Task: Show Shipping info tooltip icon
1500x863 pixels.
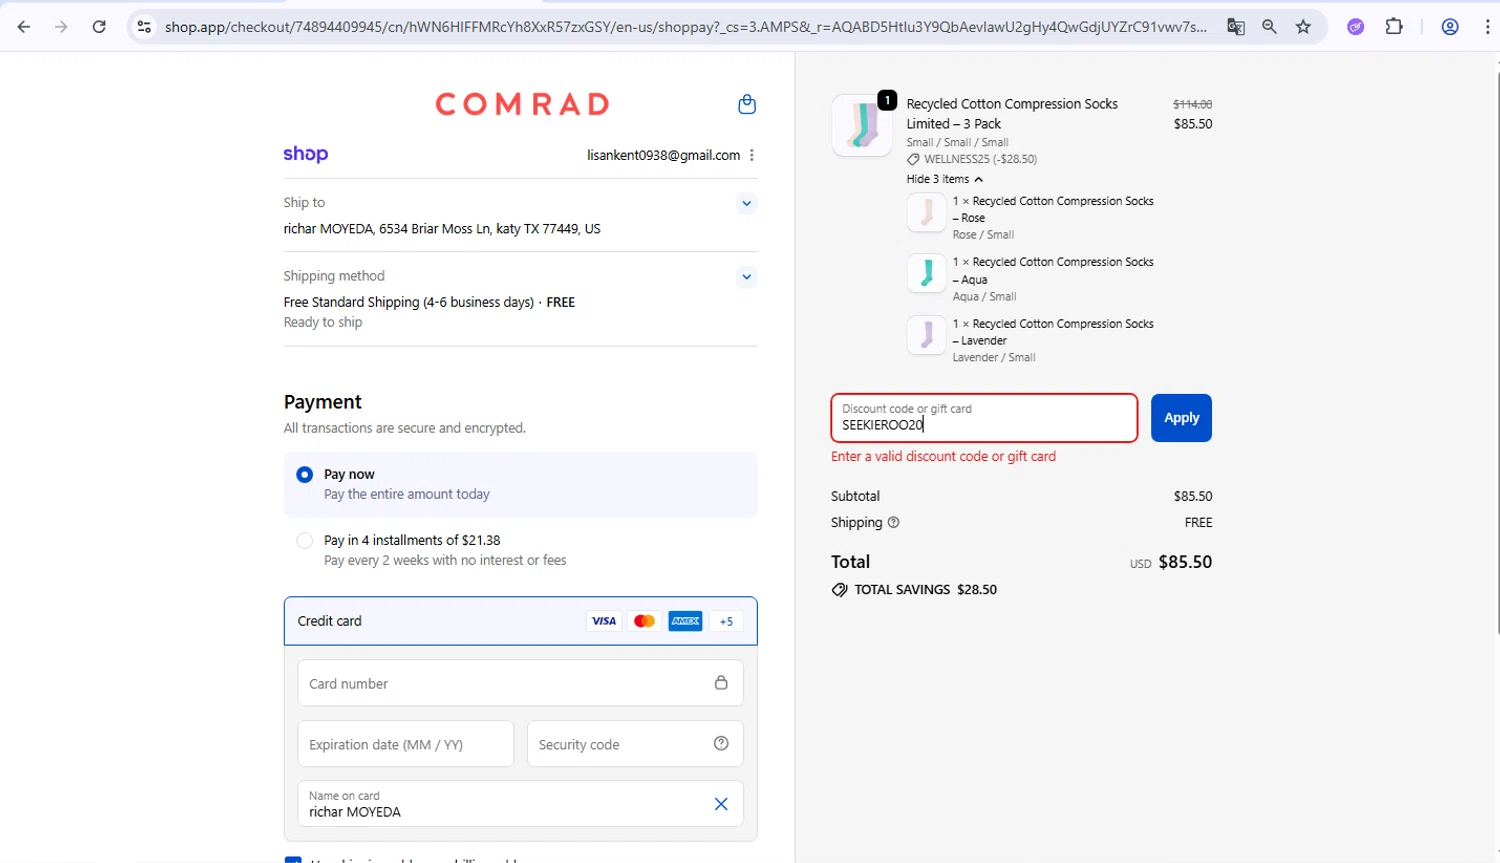Action: (893, 522)
